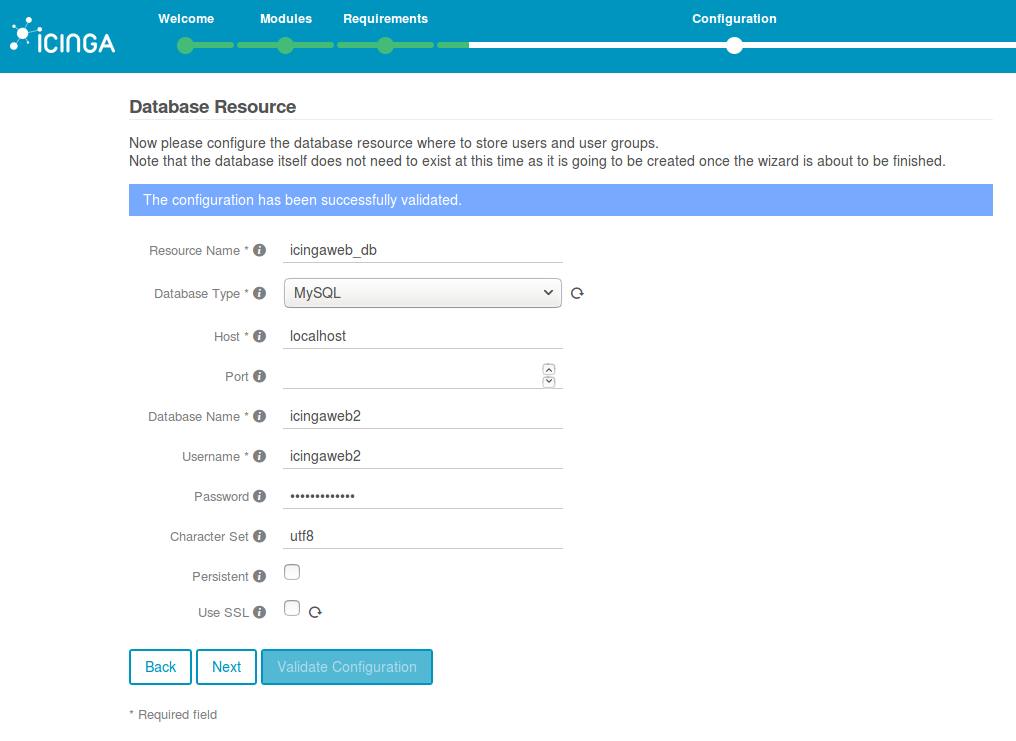Click the Database Type label
The height and width of the screenshot is (741, 1016).
(x=197, y=294)
